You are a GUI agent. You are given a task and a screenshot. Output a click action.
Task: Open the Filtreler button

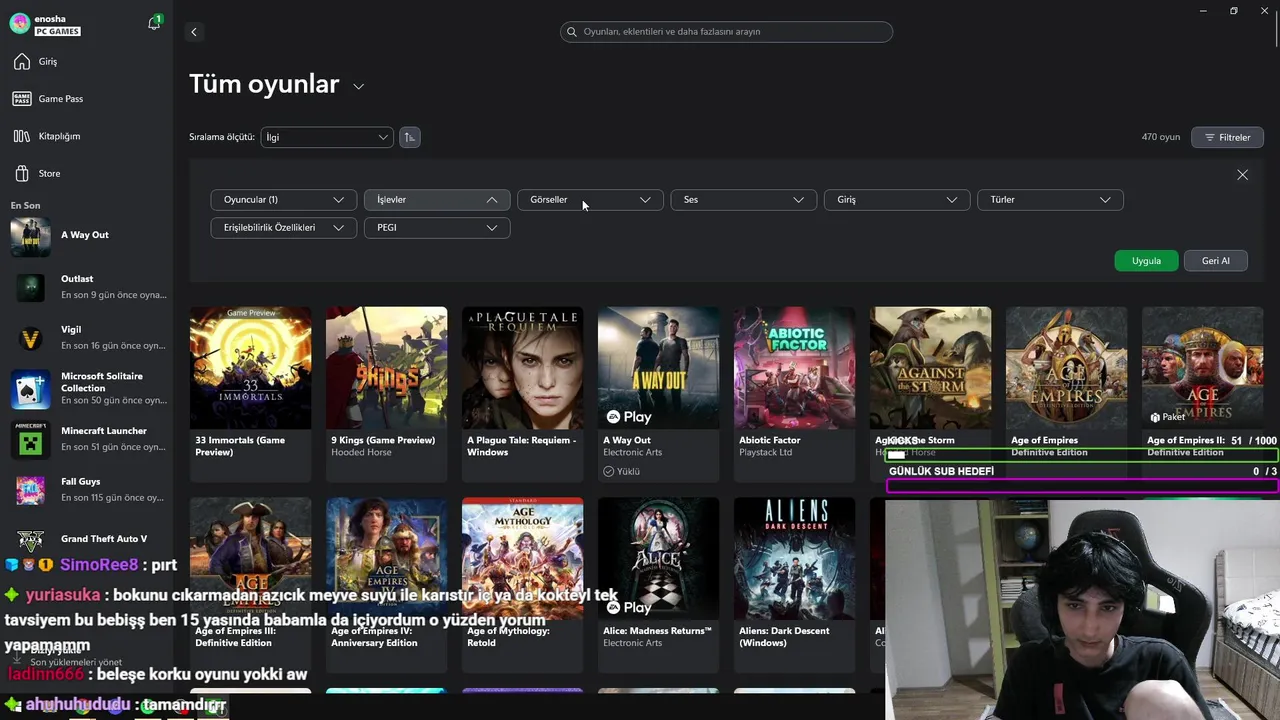point(1227,137)
